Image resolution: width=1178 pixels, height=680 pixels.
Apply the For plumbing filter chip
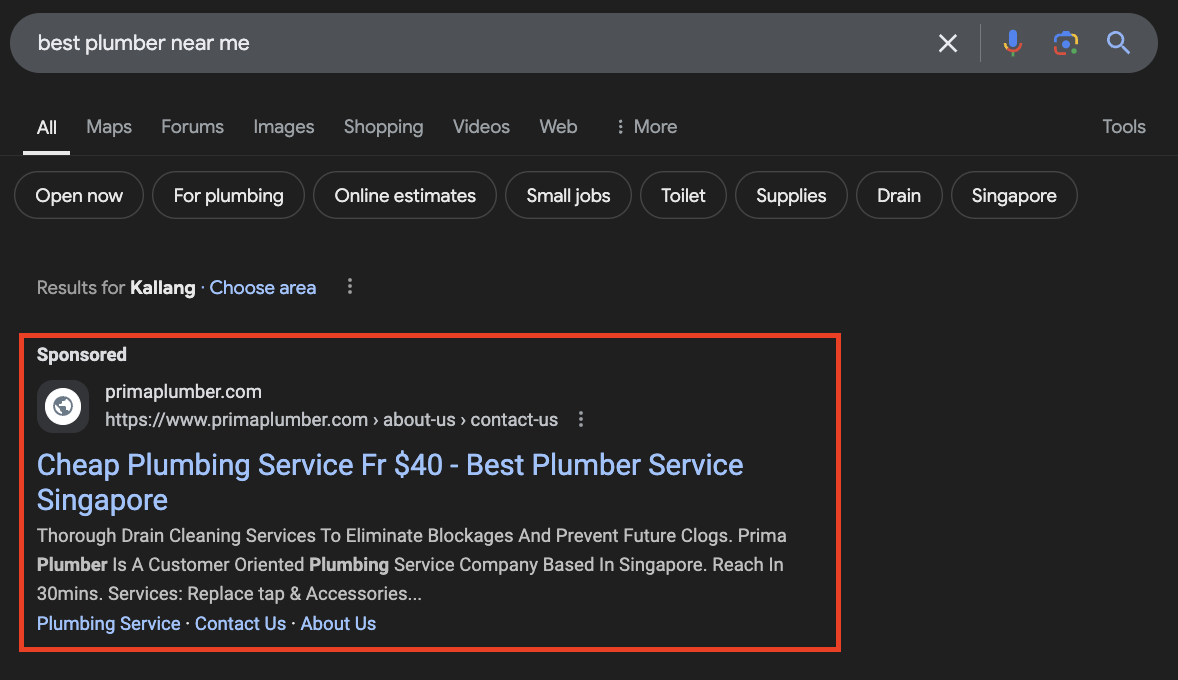tap(228, 195)
